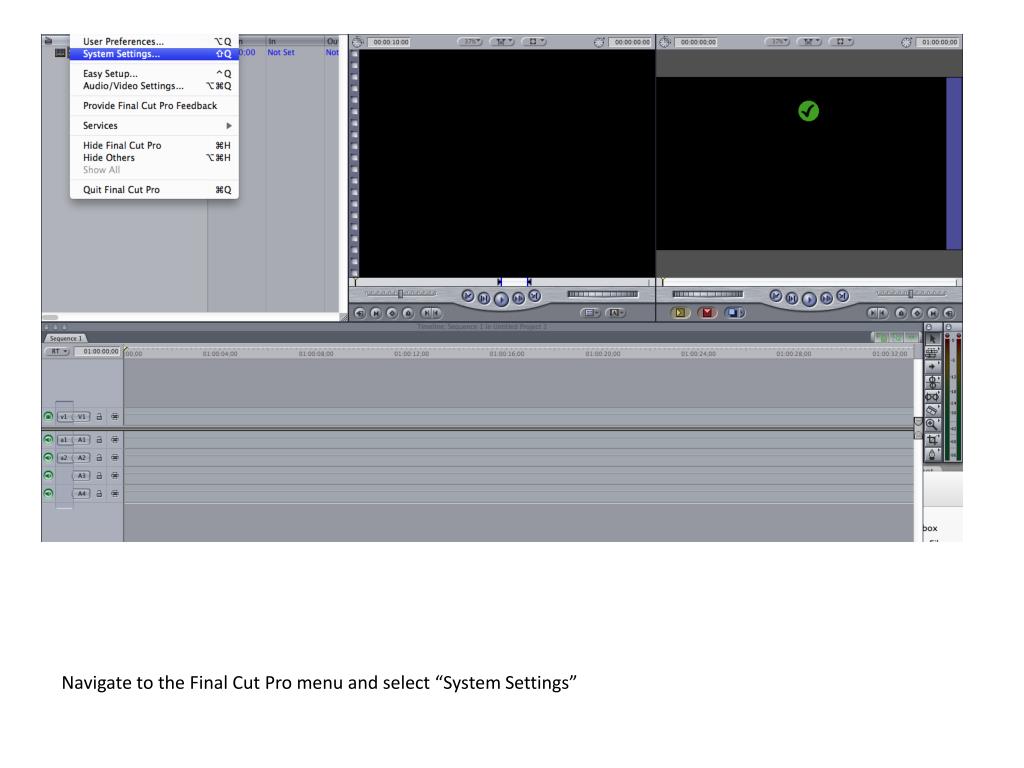Click Viewer's Go to Next Edit button
1024x768 pixels.
click(534, 296)
